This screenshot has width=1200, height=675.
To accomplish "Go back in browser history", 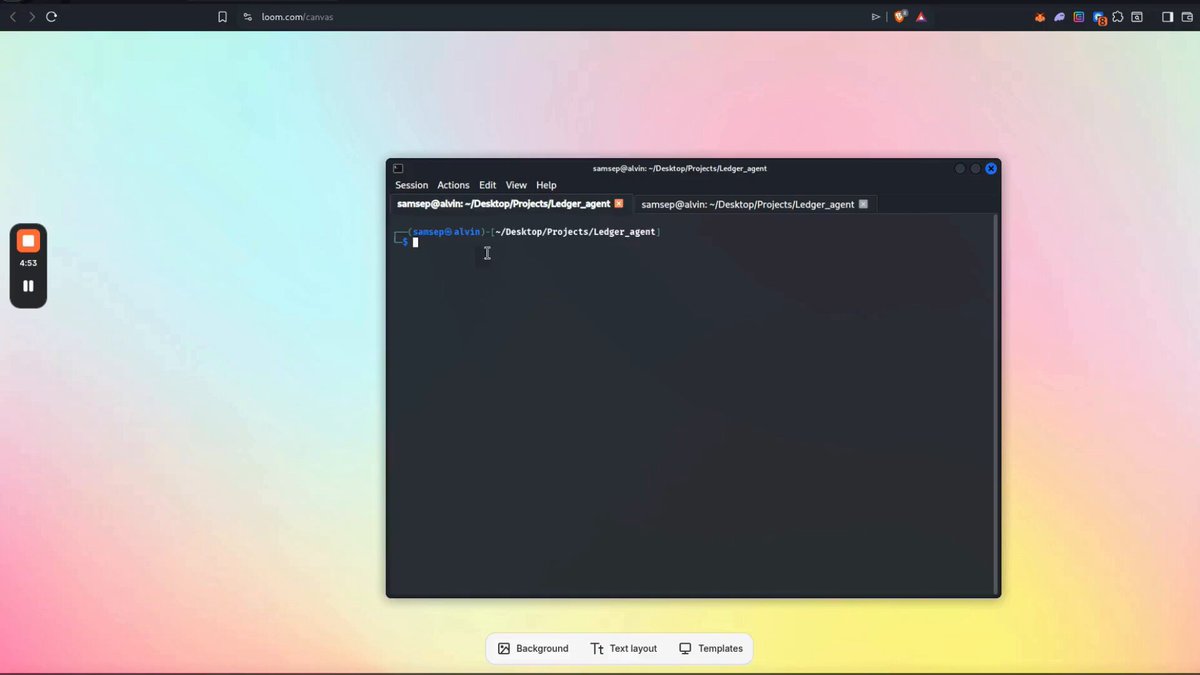I will point(13,17).
